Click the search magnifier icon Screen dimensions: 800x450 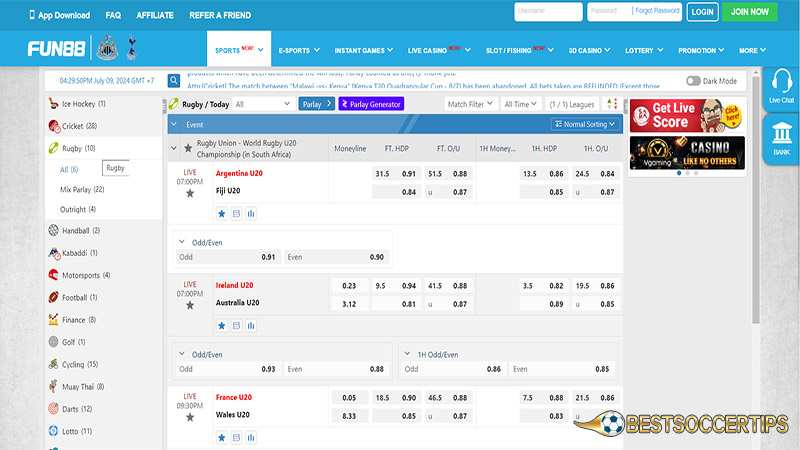coord(173,81)
